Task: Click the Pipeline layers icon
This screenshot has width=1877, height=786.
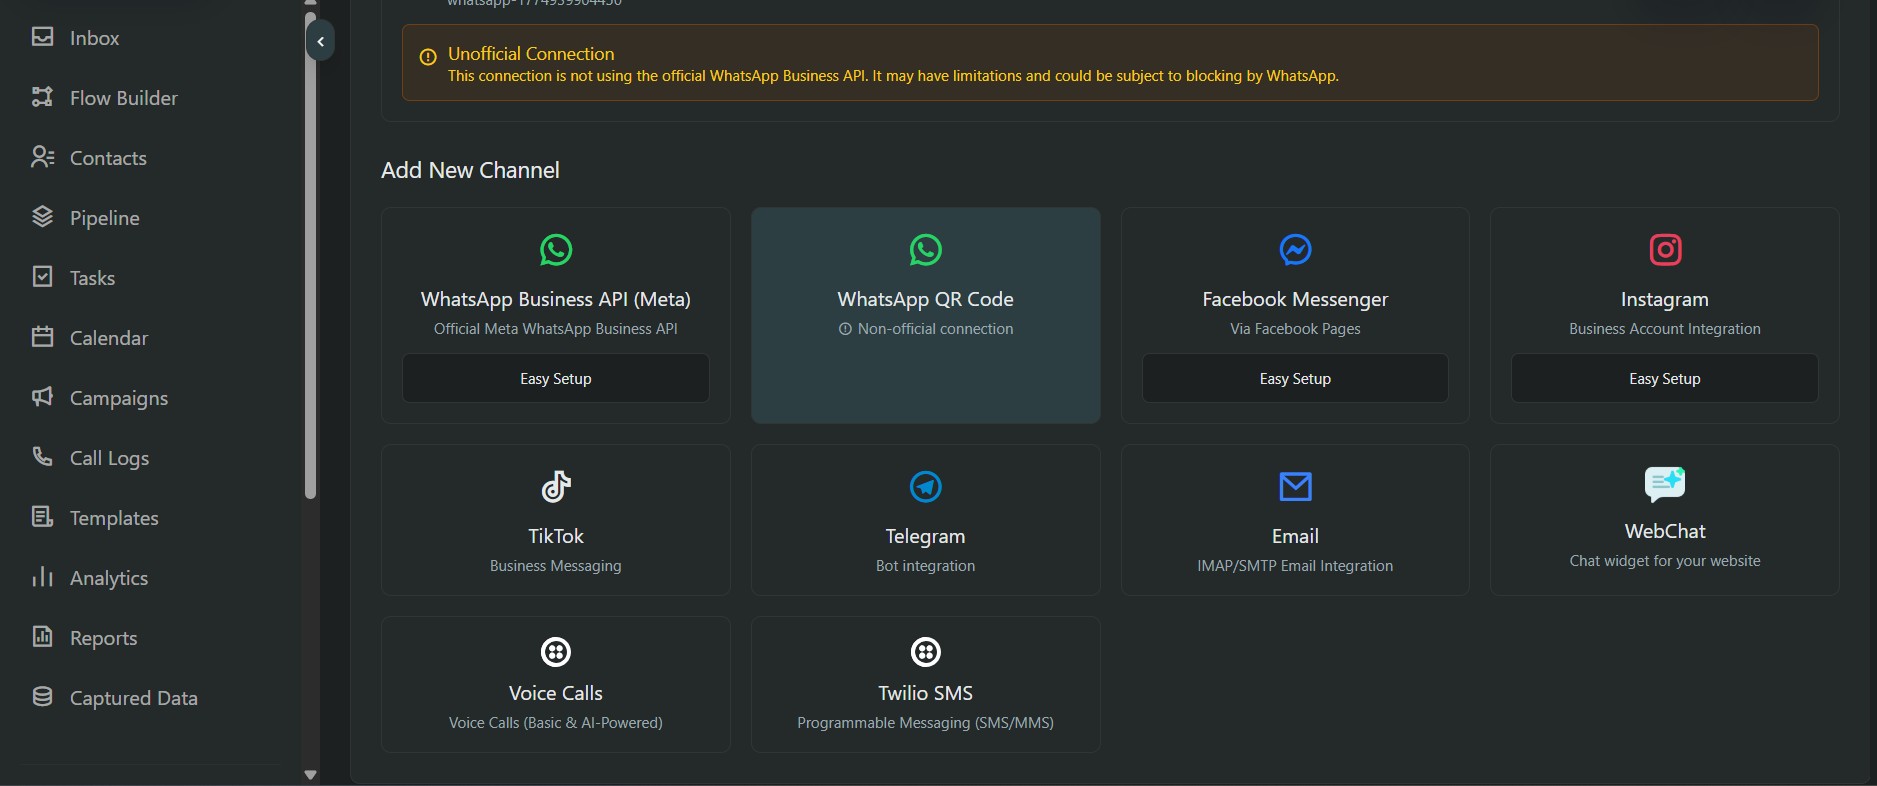Action: [42, 217]
